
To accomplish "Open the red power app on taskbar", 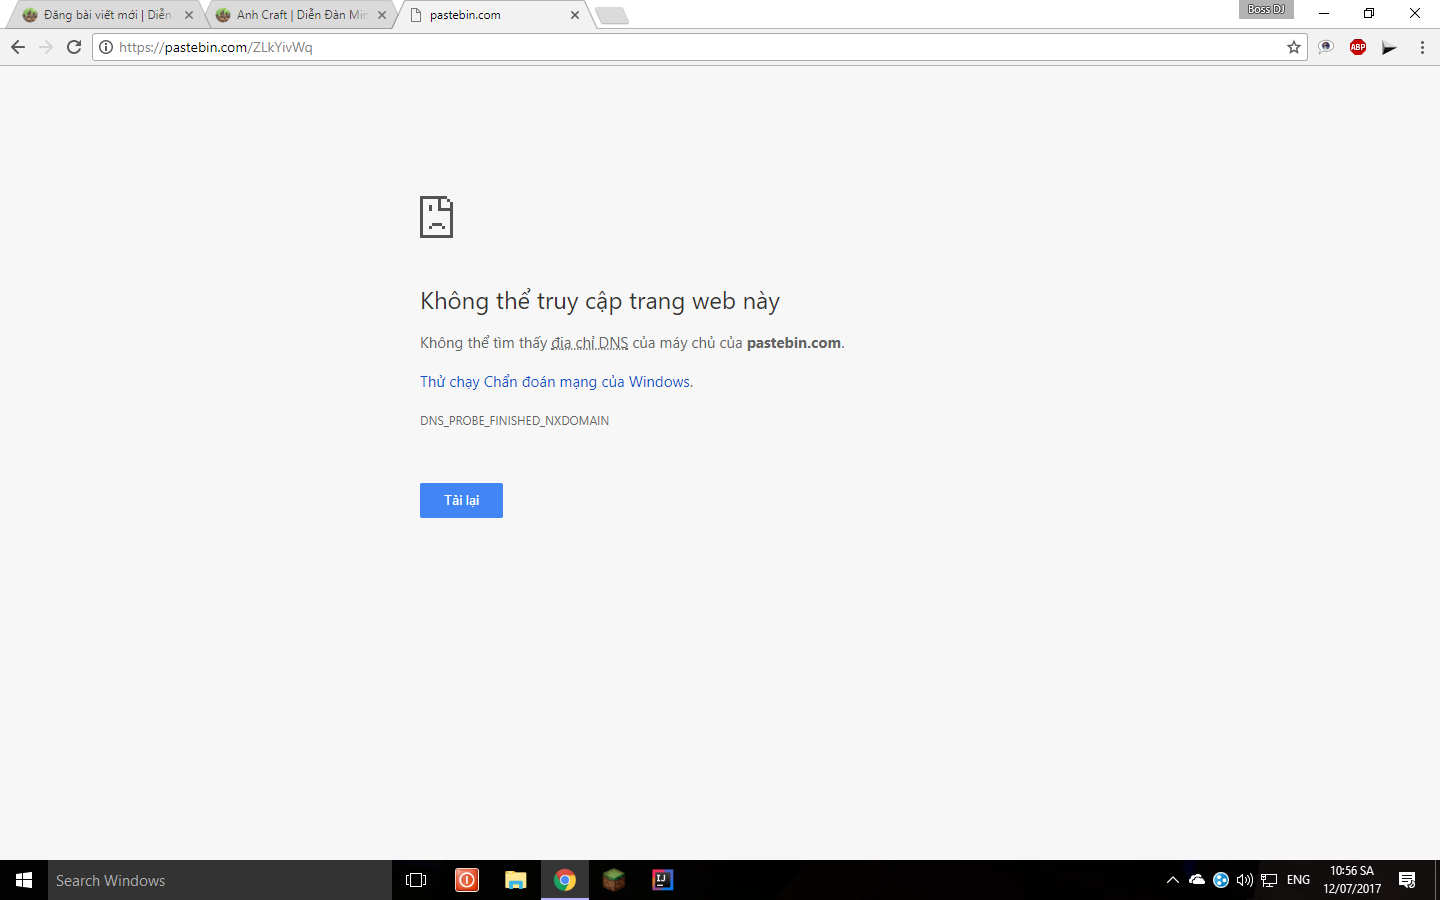I will coord(466,880).
